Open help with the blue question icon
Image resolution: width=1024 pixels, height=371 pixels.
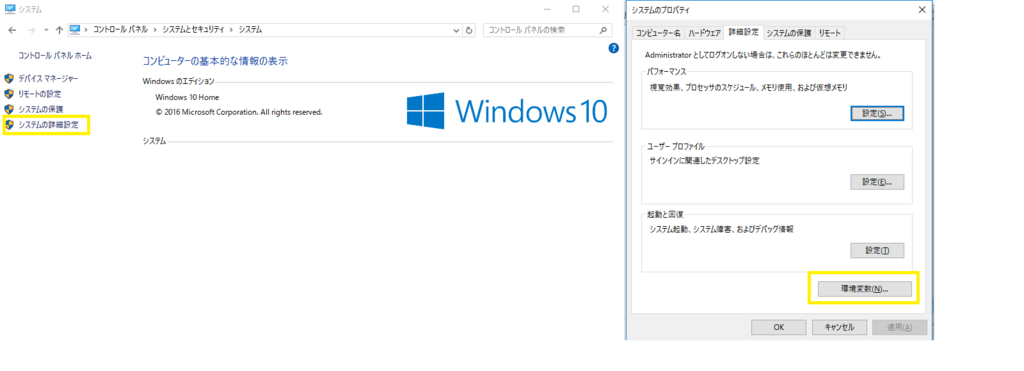coord(613,48)
